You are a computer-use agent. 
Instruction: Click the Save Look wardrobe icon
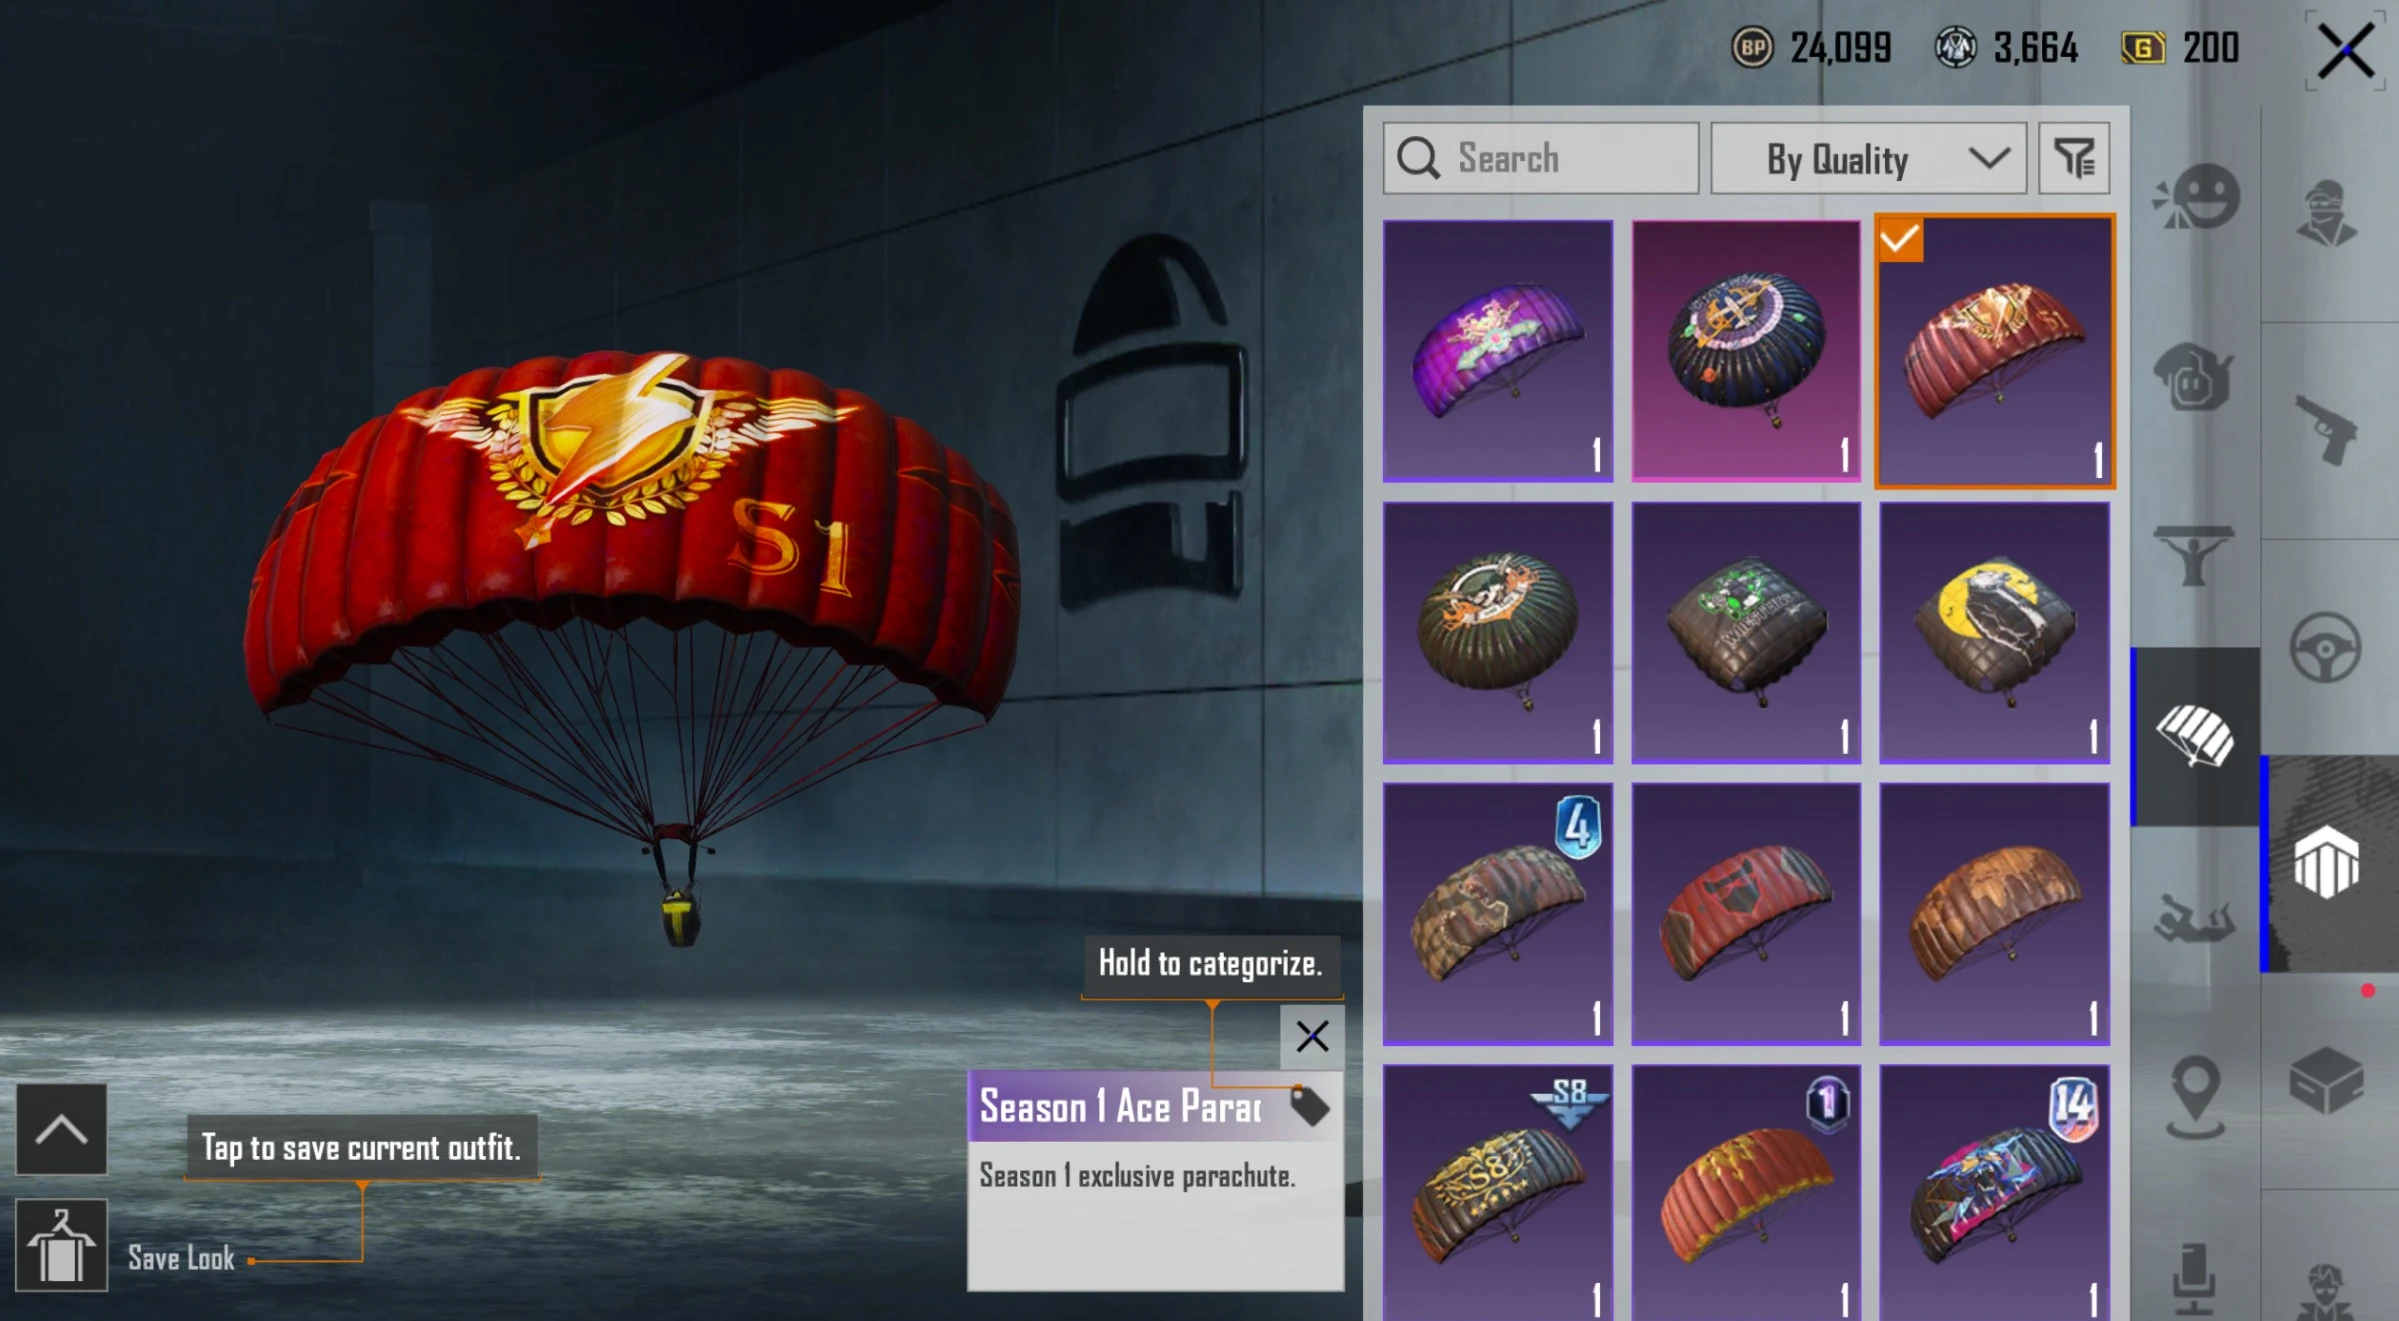[x=61, y=1245]
